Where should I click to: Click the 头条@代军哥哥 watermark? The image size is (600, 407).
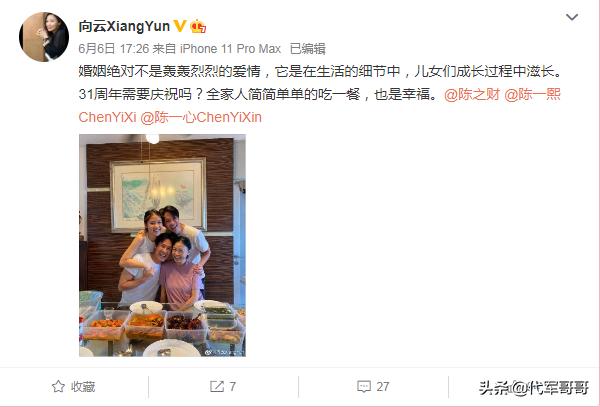coord(533,387)
